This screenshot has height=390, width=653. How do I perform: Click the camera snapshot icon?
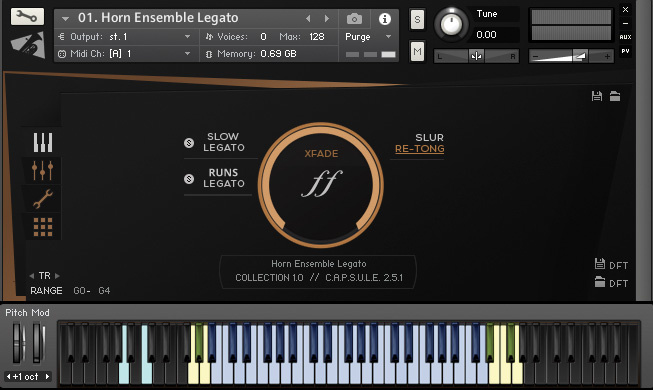(x=354, y=19)
